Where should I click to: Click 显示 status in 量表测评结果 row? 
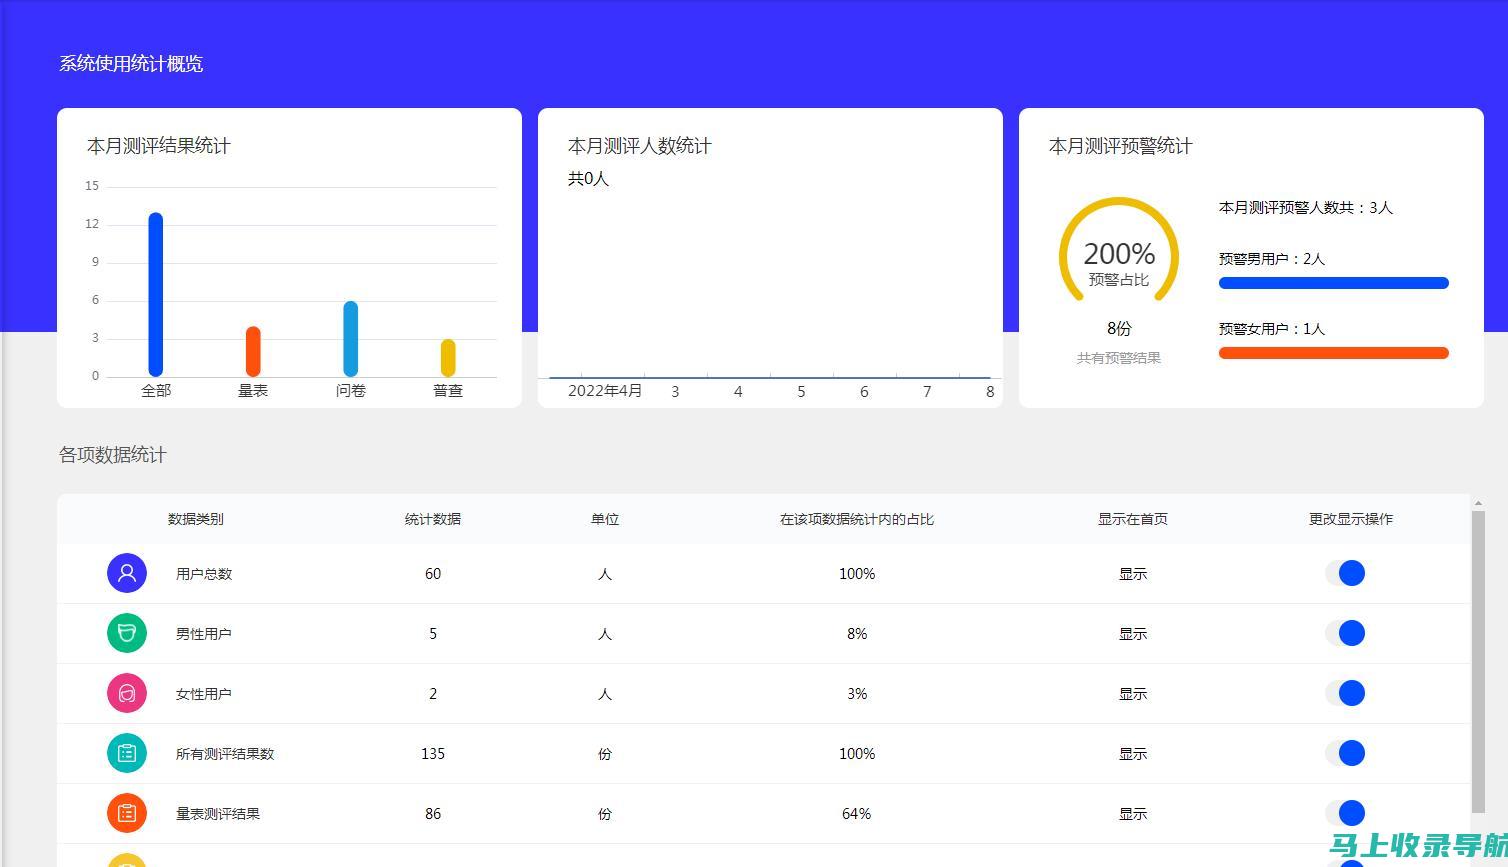coord(1133,814)
